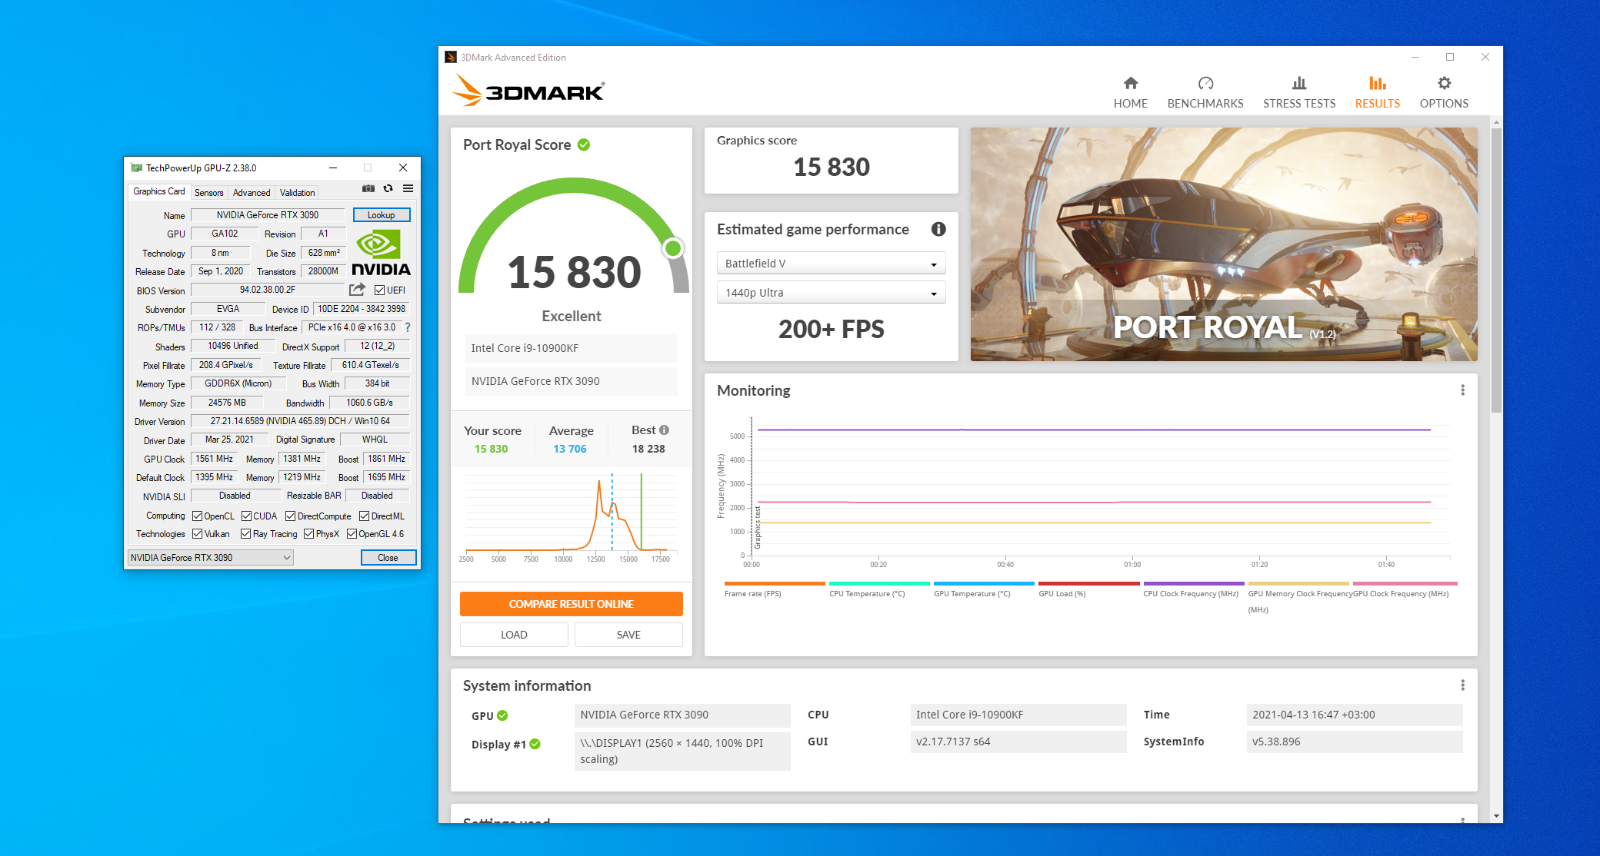1600x856 pixels.
Task: Go to 3DMark Home
Action: click(1131, 92)
